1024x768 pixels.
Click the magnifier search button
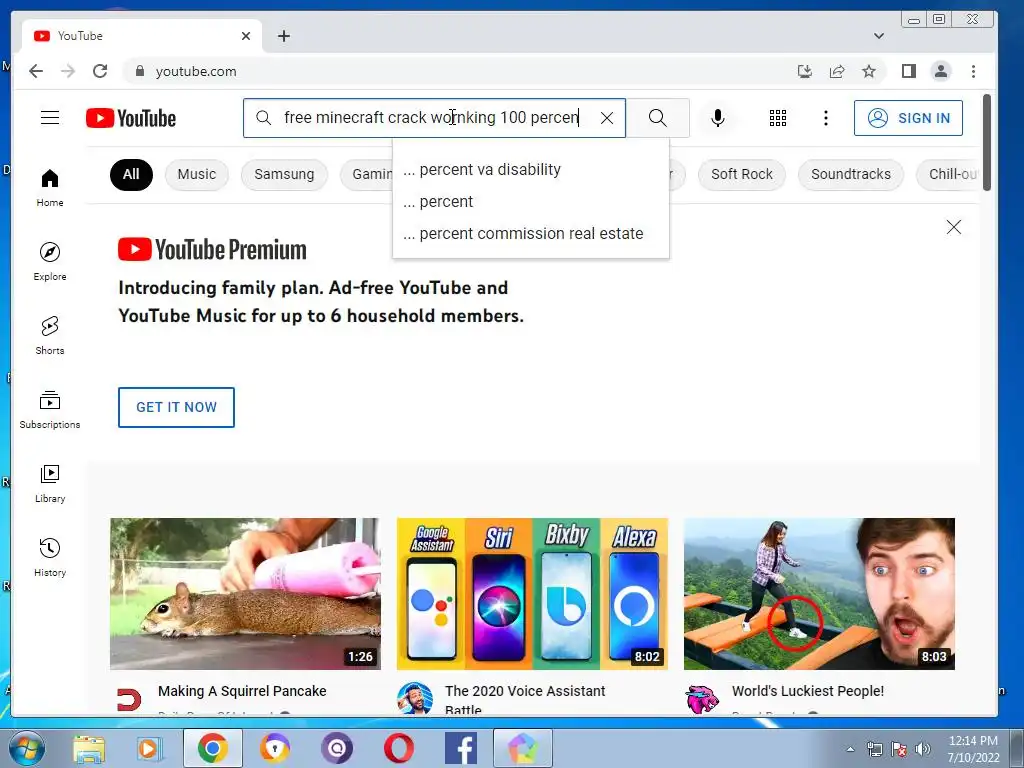click(658, 118)
